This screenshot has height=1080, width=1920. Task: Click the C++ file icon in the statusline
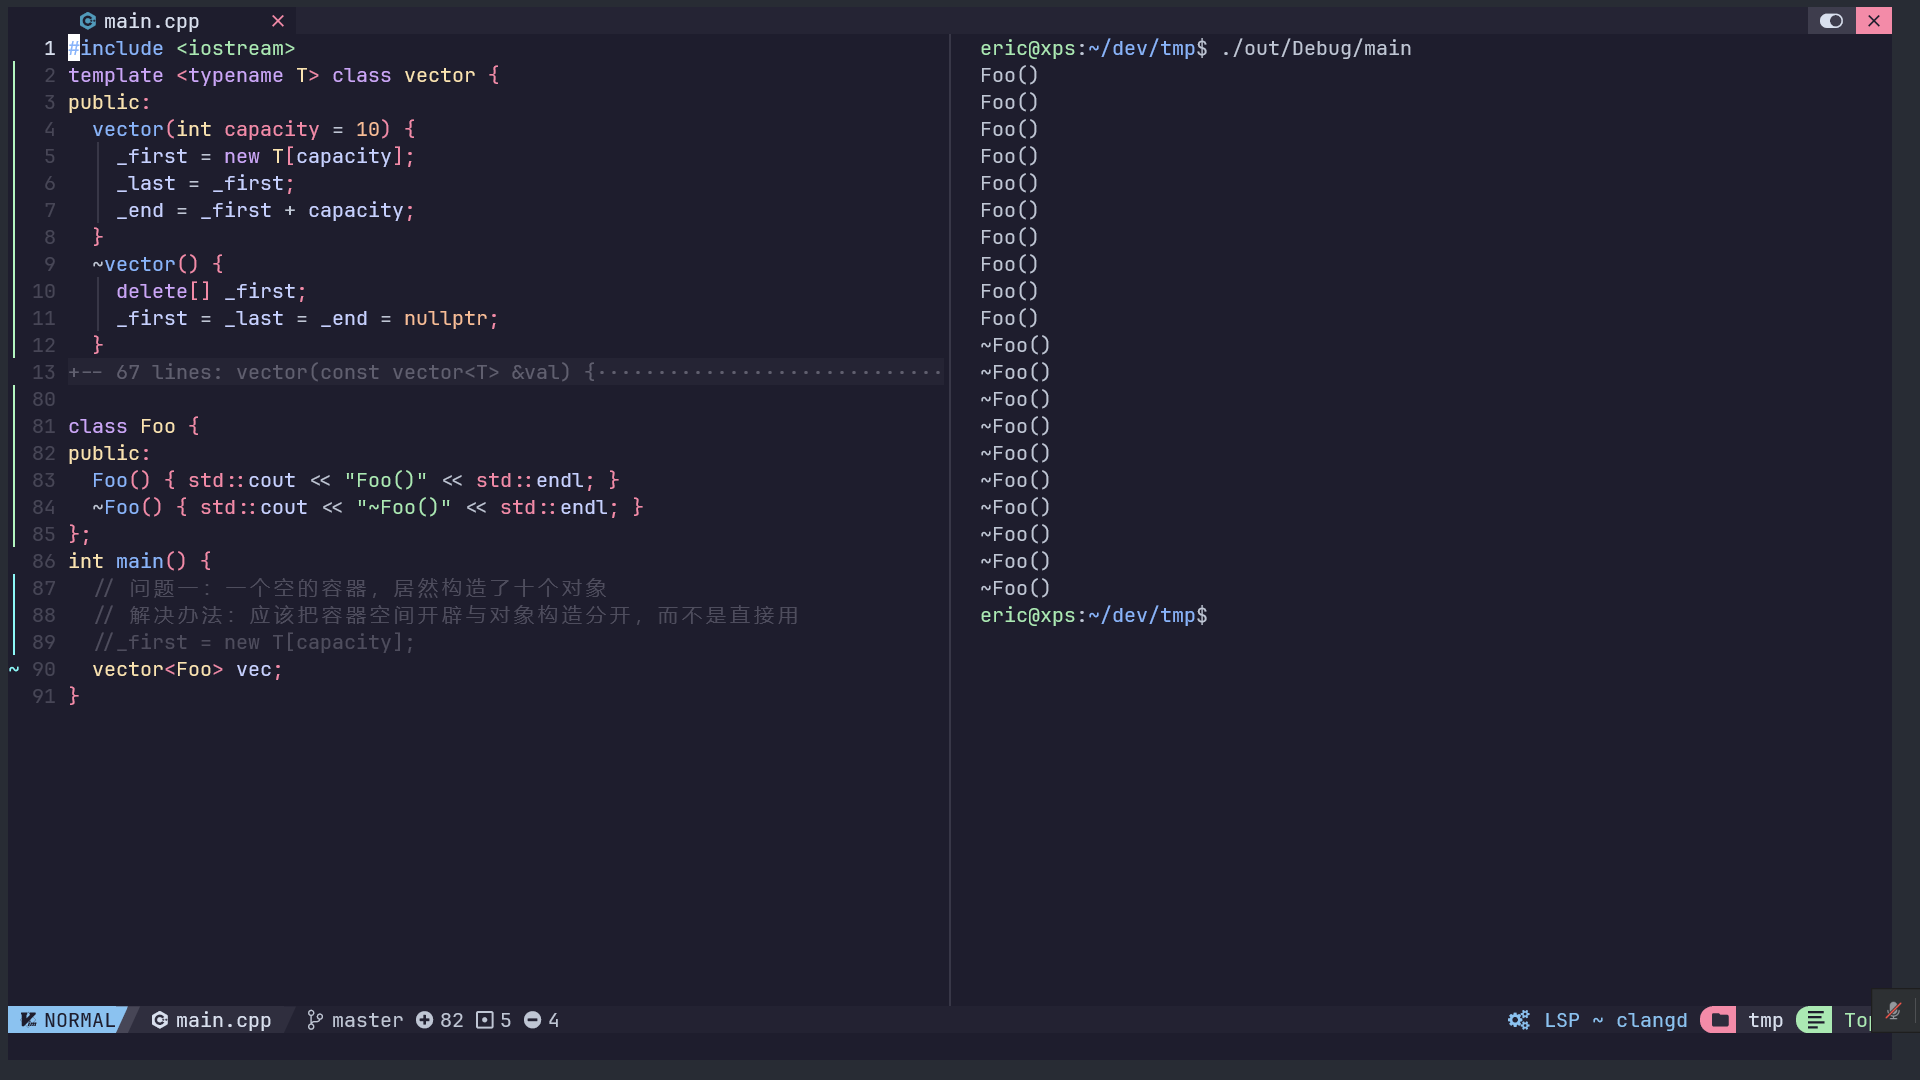(x=159, y=1020)
